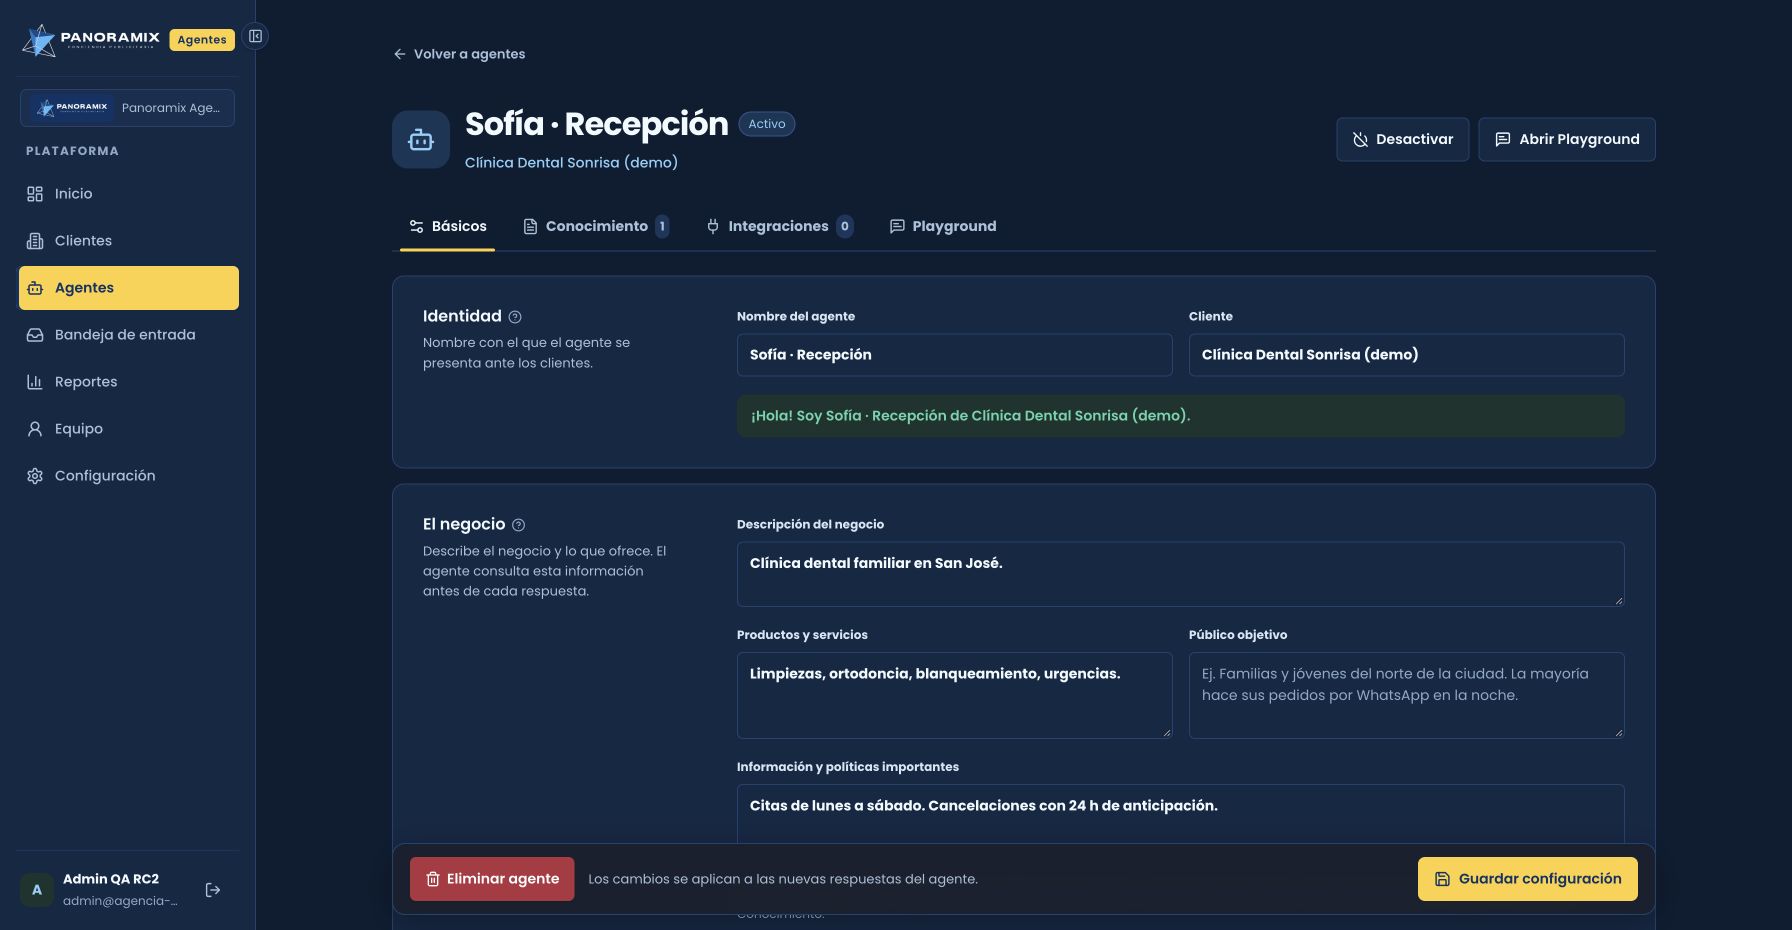Deactivate the agent with Desactivar button
This screenshot has height=930, width=1792.
(1402, 139)
